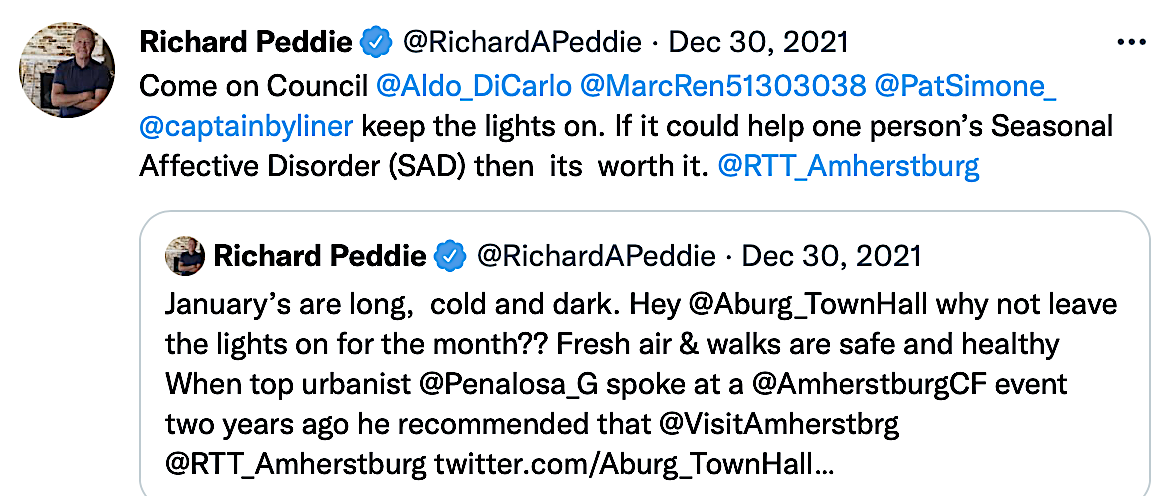Open the tweet's three-dot more options menu
The image size is (1168, 496).
click(1130, 43)
